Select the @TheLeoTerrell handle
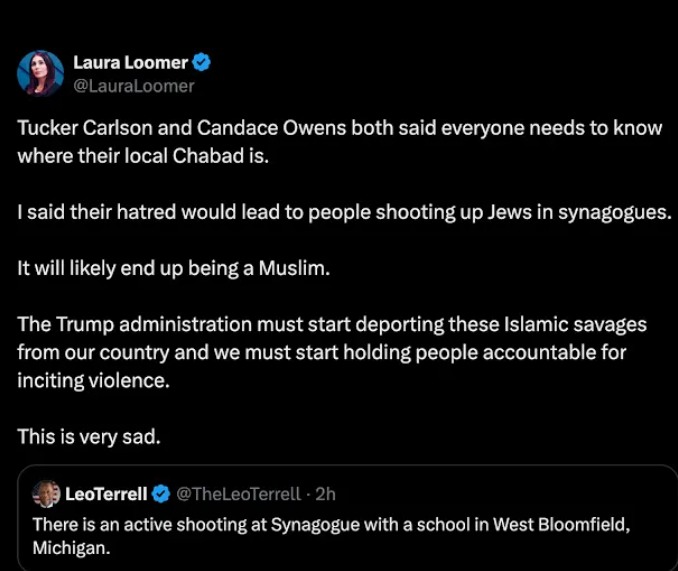678x571 pixels. [240, 494]
